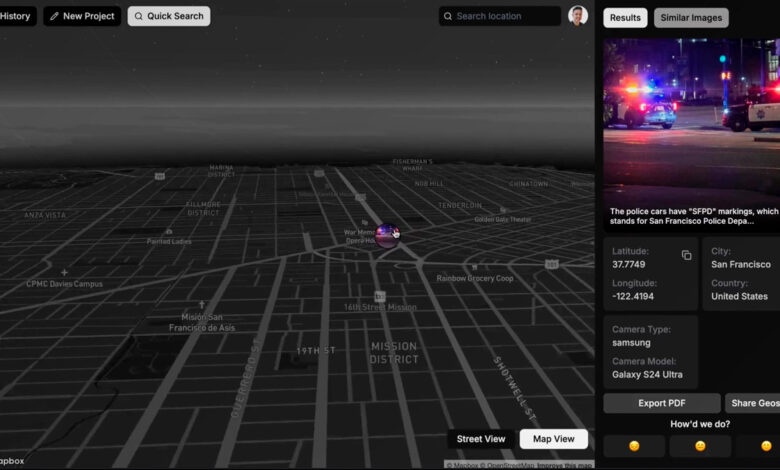Select the country value United States

pyautogui.click(x=739, y=296)
